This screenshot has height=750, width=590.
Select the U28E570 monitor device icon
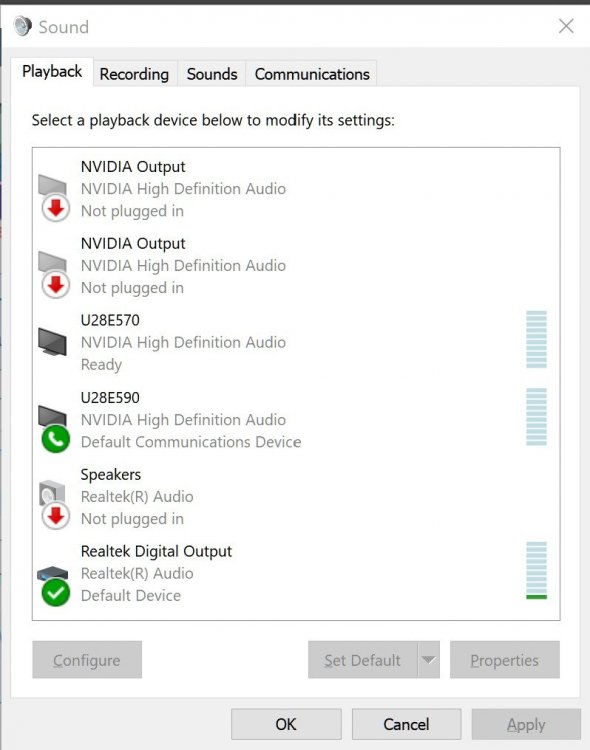coord(52,342)
